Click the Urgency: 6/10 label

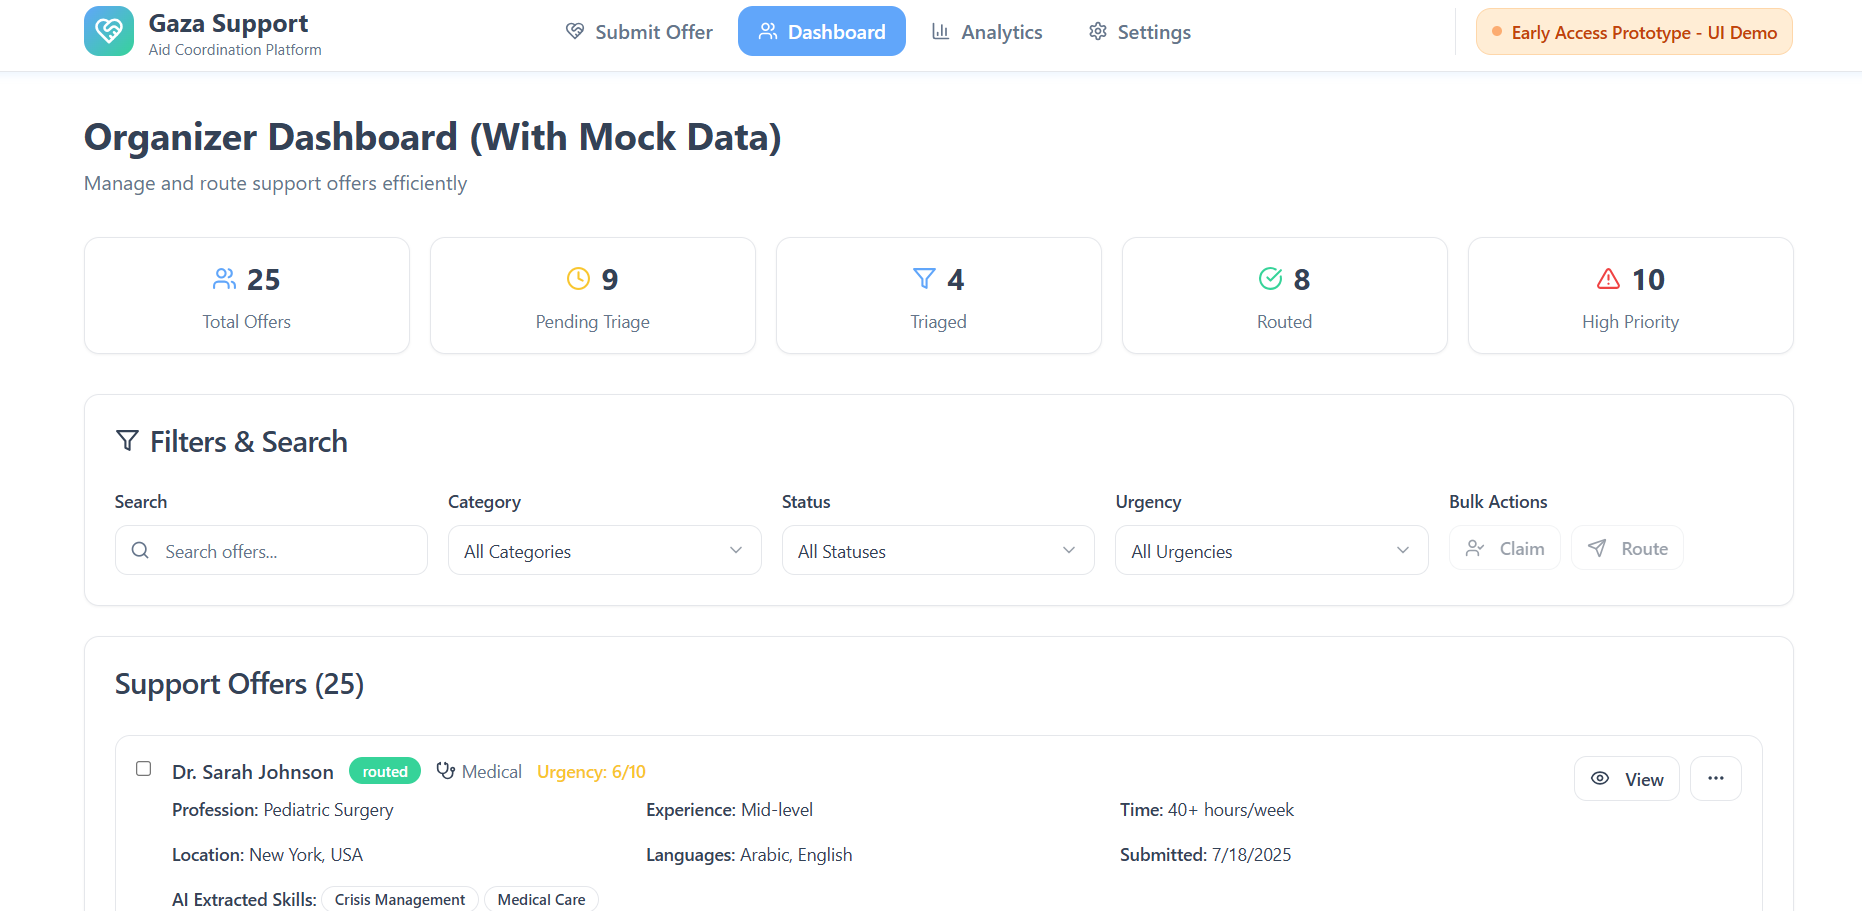(x=591, y=771)
